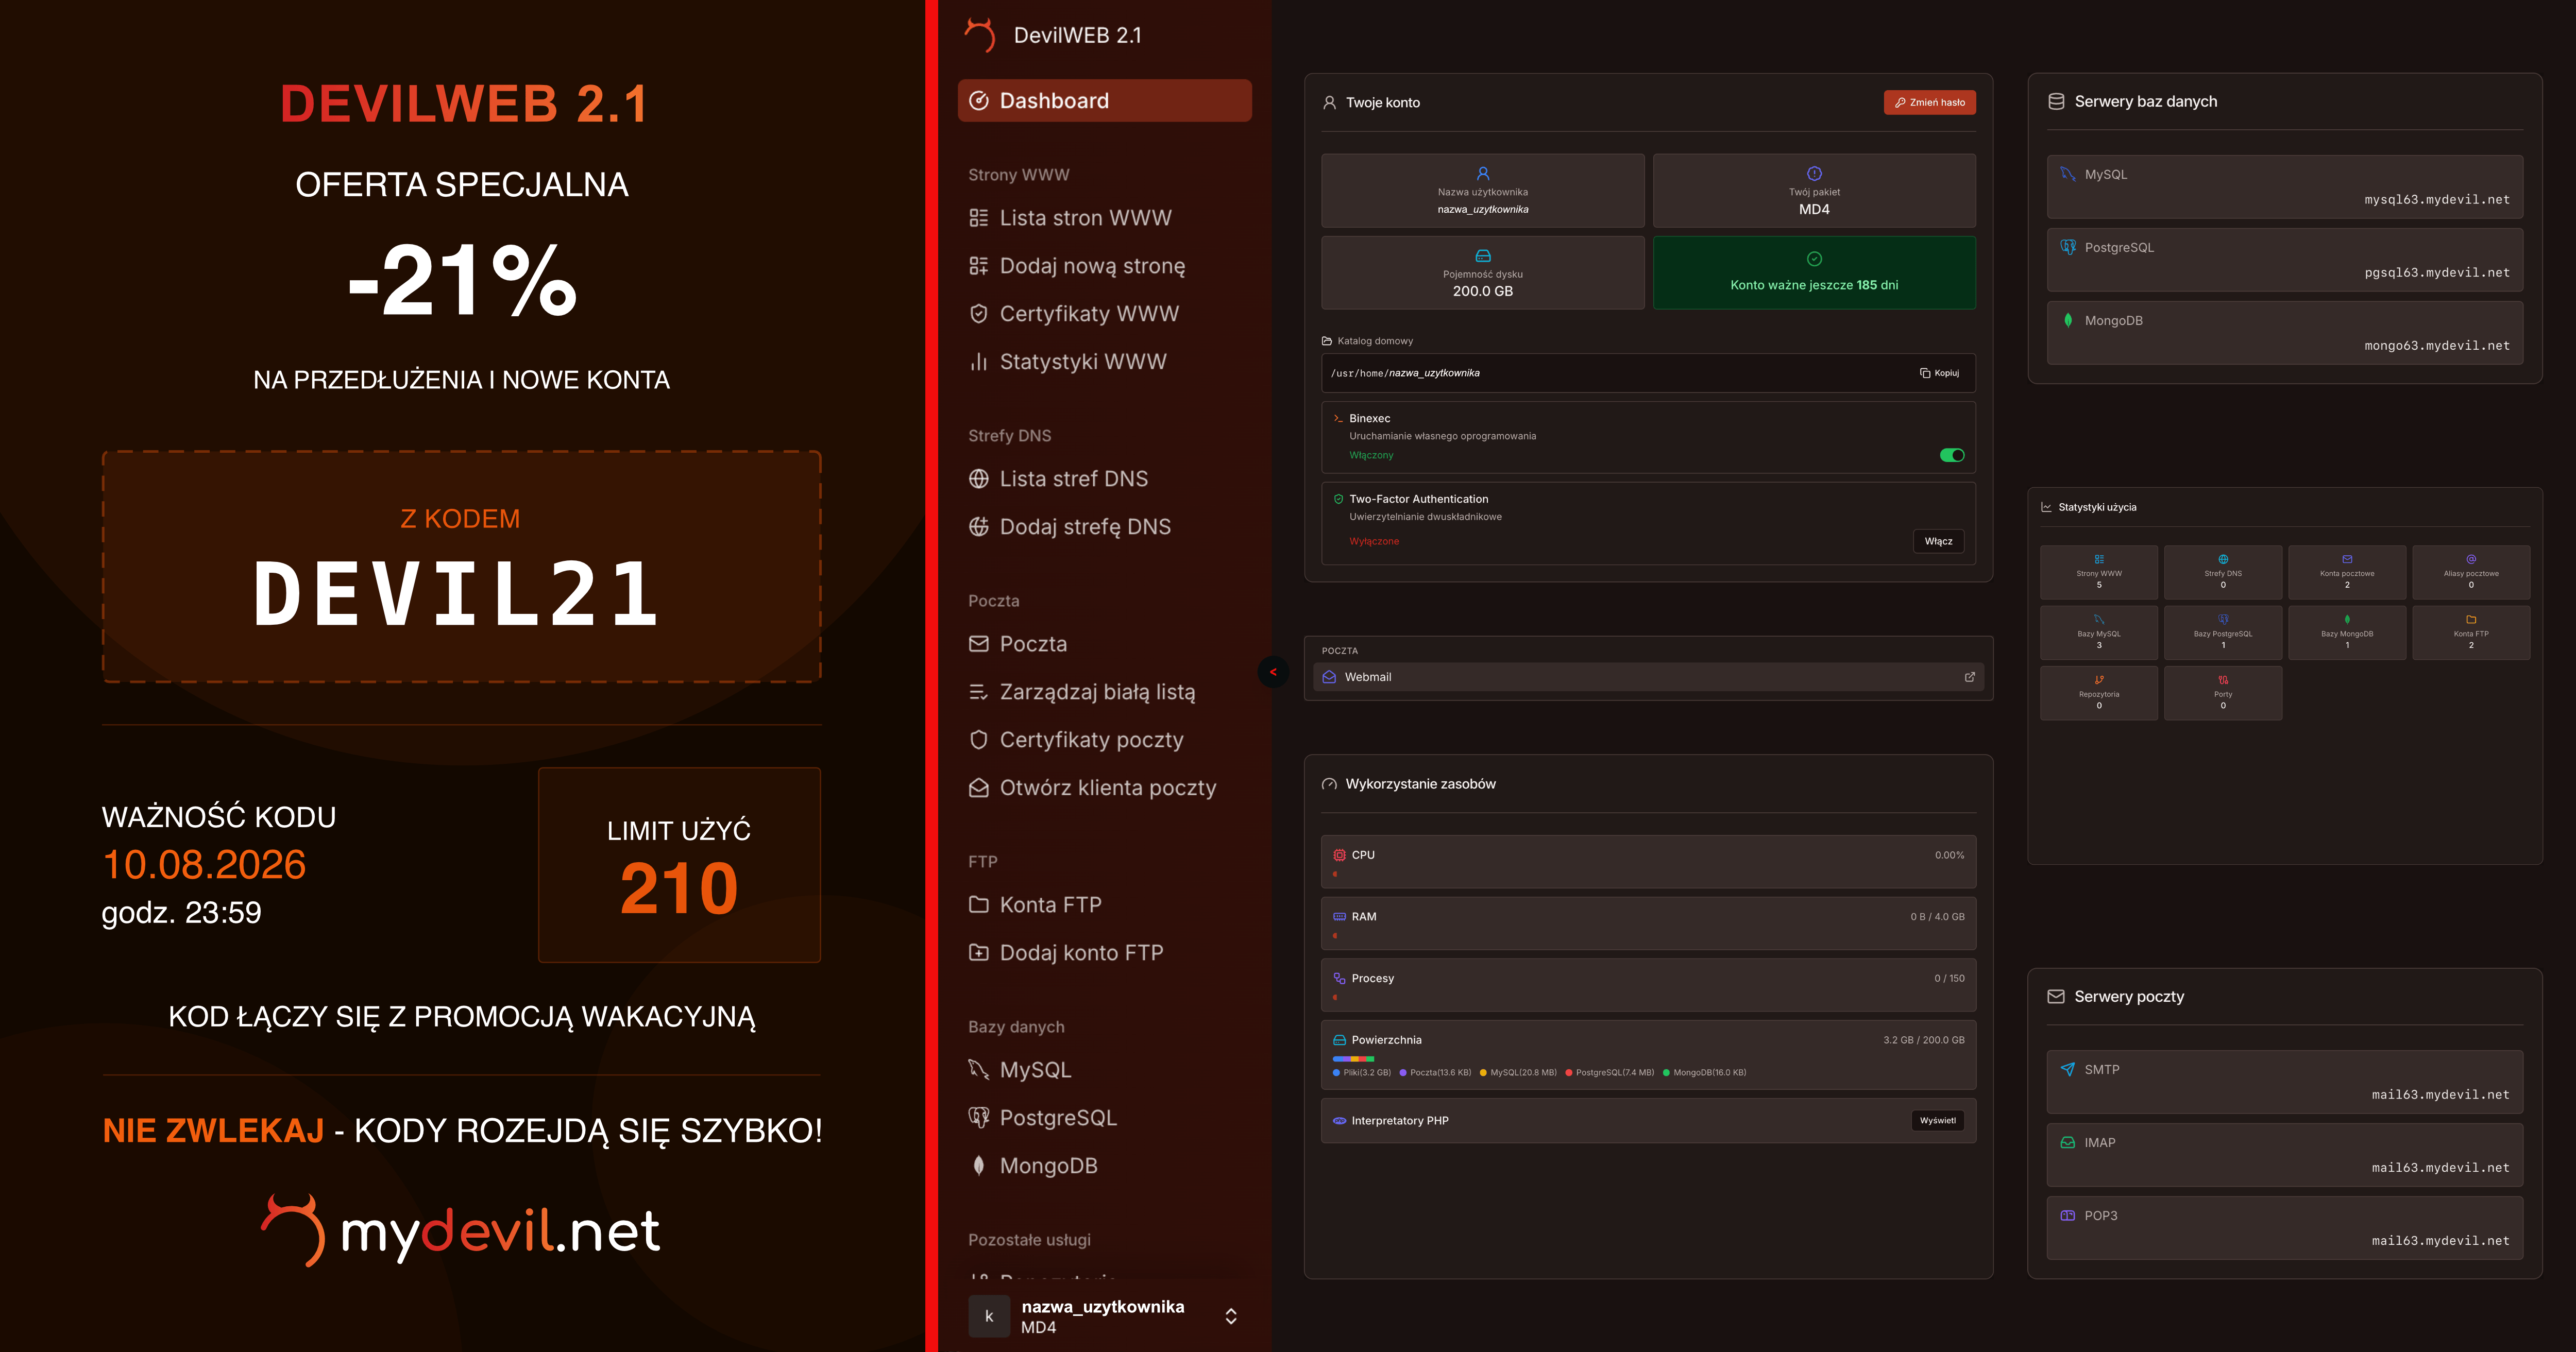Click the Pliki(3.2 GB) legend entry

pos(1362,1073)
